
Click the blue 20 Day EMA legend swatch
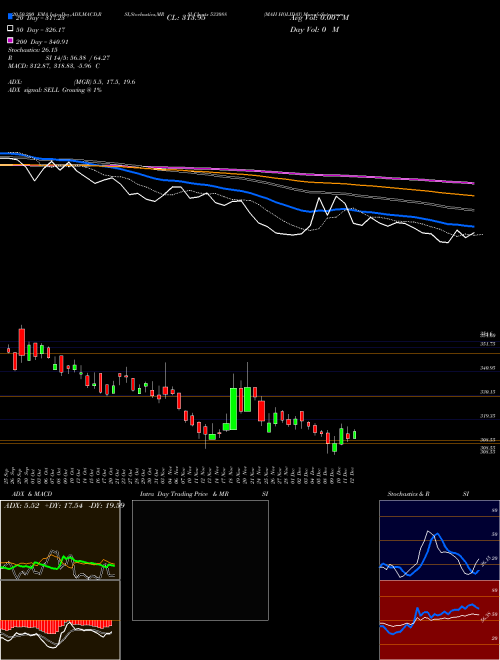point(11,16)
